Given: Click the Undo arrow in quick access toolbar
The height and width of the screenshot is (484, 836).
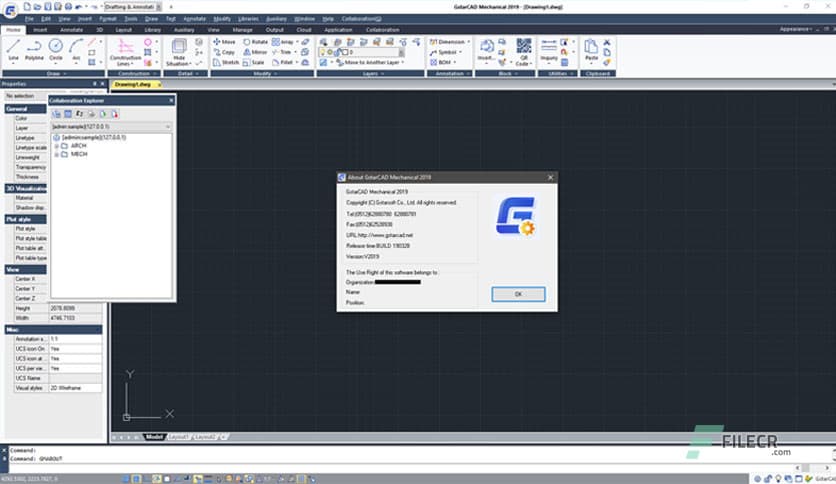Looking at the screenshot, I should [79, 7].
